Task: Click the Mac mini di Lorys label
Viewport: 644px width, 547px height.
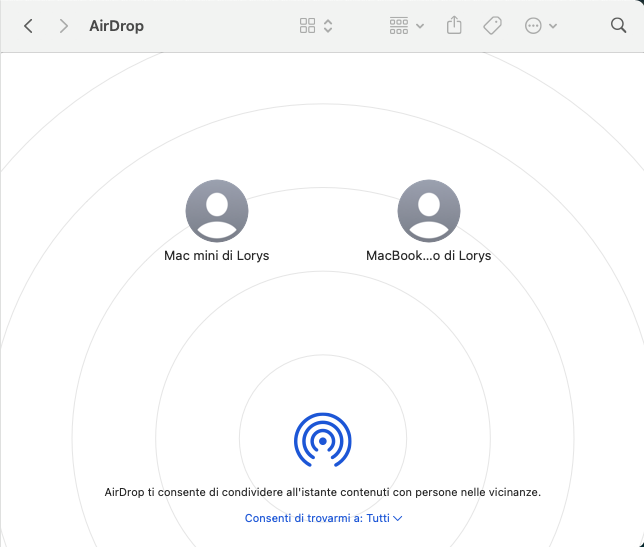Action: click(216, 255)
